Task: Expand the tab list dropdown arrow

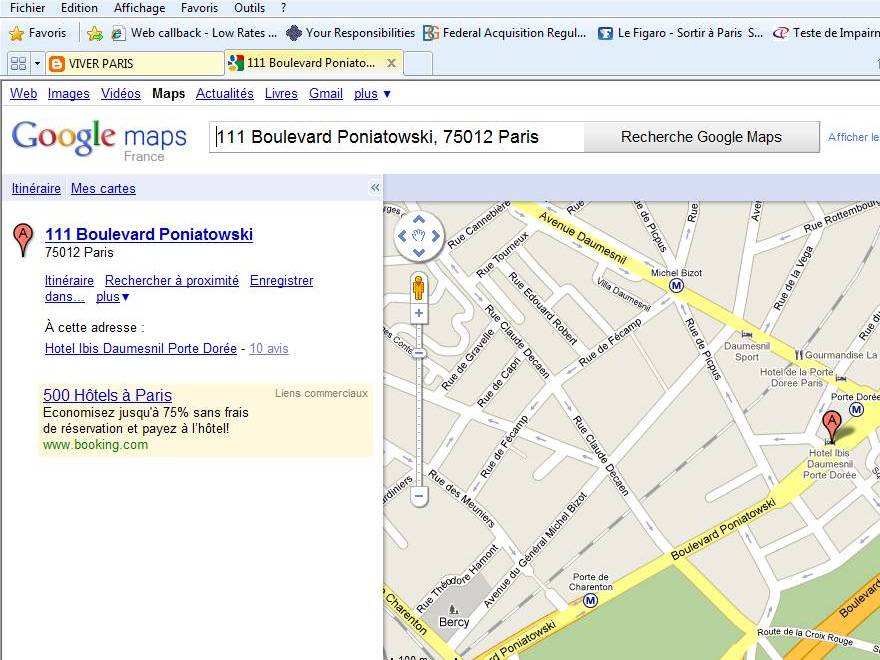Action: pos(37,63)
